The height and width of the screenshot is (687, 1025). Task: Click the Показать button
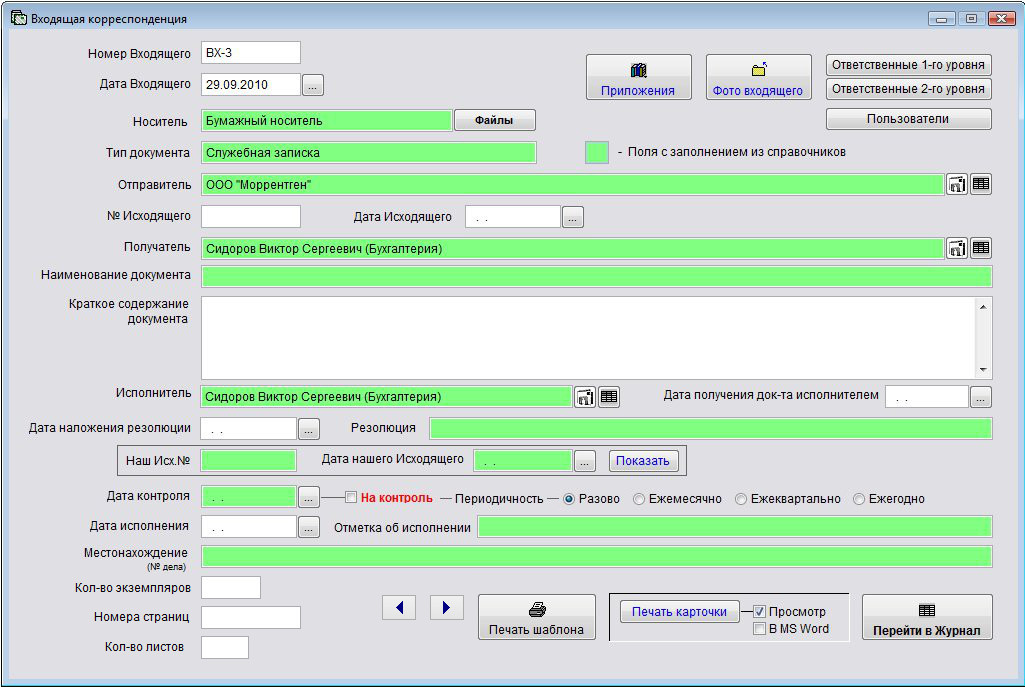click(643, 461)
